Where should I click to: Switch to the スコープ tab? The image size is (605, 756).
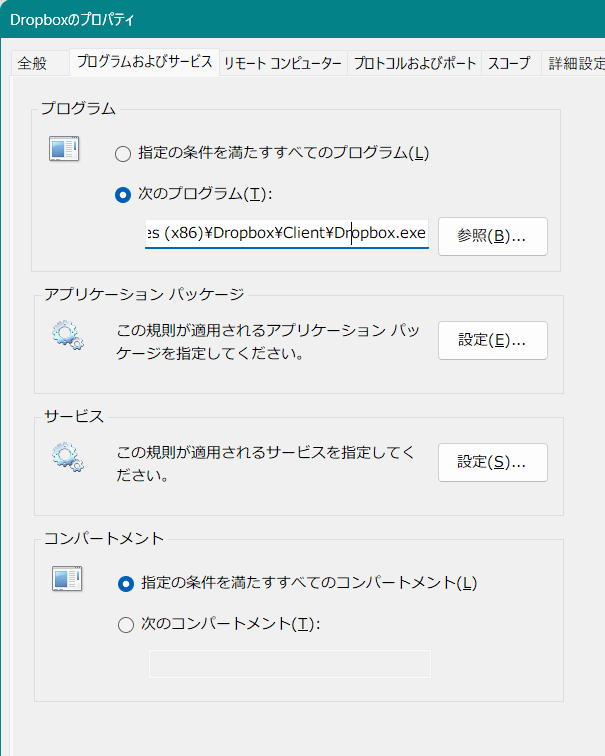coord(508,63)
